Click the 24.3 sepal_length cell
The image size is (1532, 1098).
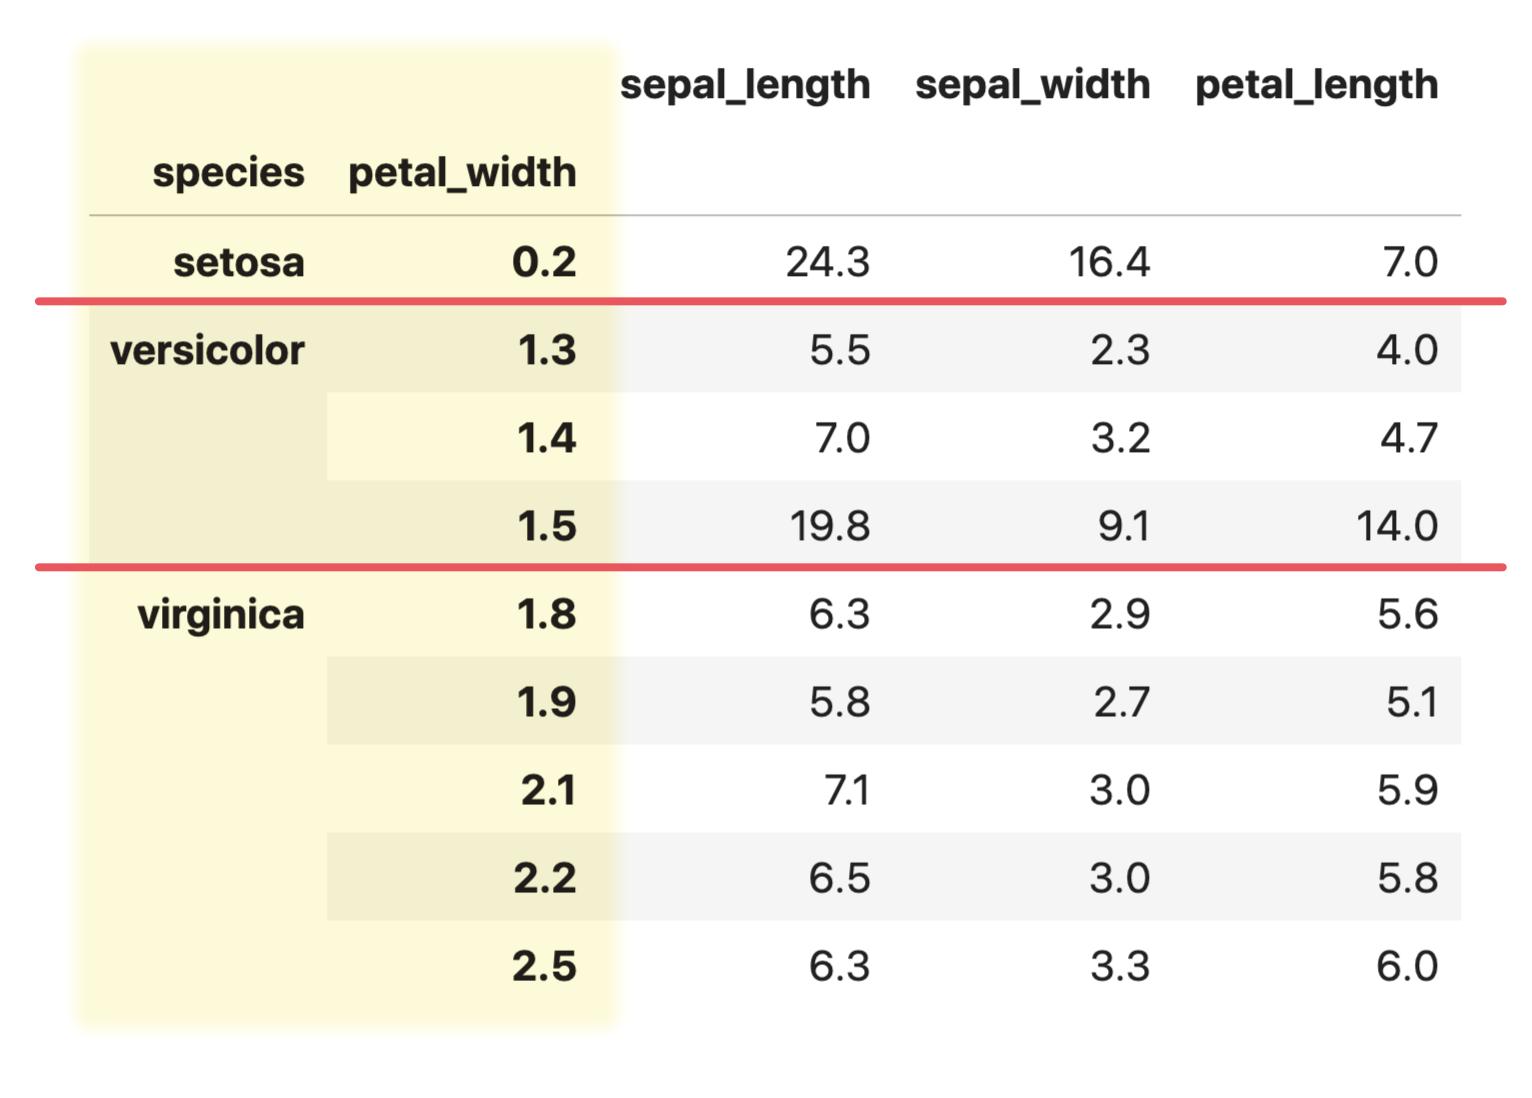click(828, 262)
